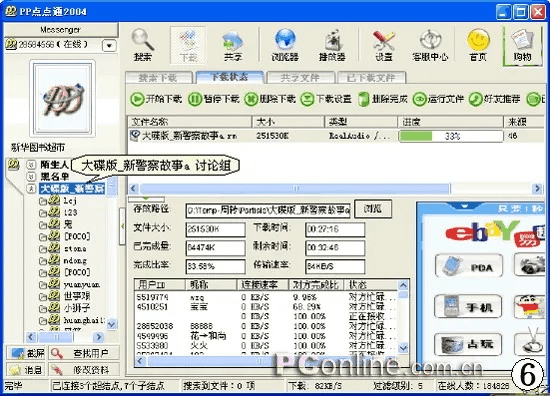Switch to the 共享文件 tab
The width and height of the screenshot is (550, 396).
pos(300,78)
